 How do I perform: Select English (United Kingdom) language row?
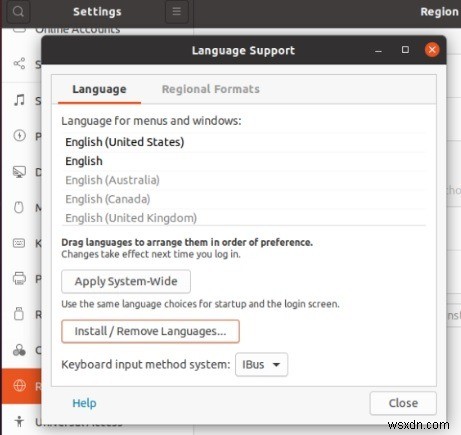tap(244, 217)
